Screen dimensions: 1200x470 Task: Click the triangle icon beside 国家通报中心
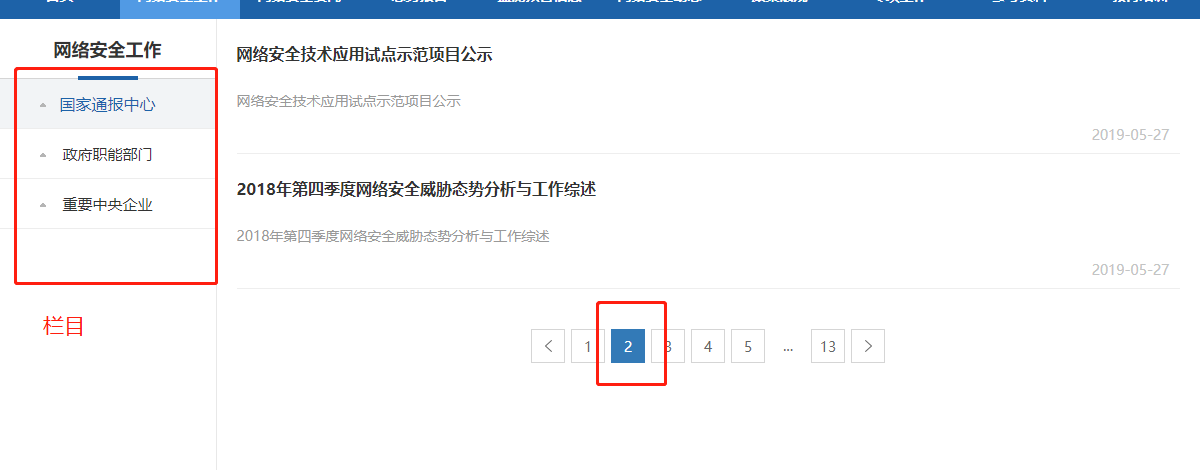coord(42,105)
